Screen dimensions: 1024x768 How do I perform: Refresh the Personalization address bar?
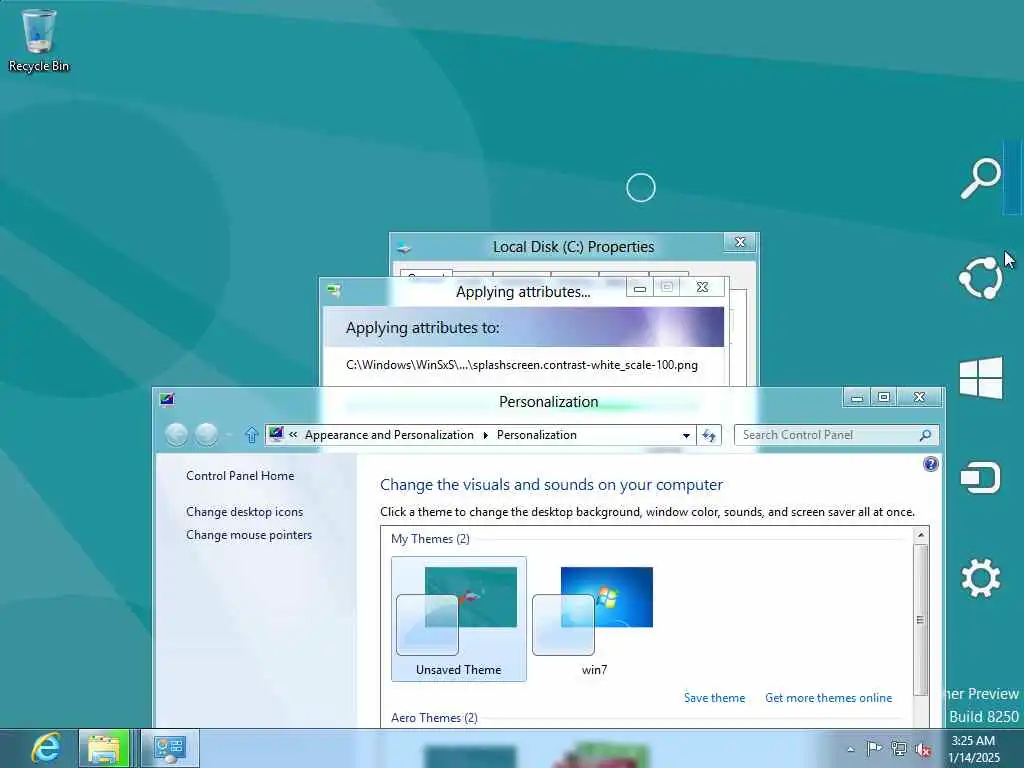(709, 435)
